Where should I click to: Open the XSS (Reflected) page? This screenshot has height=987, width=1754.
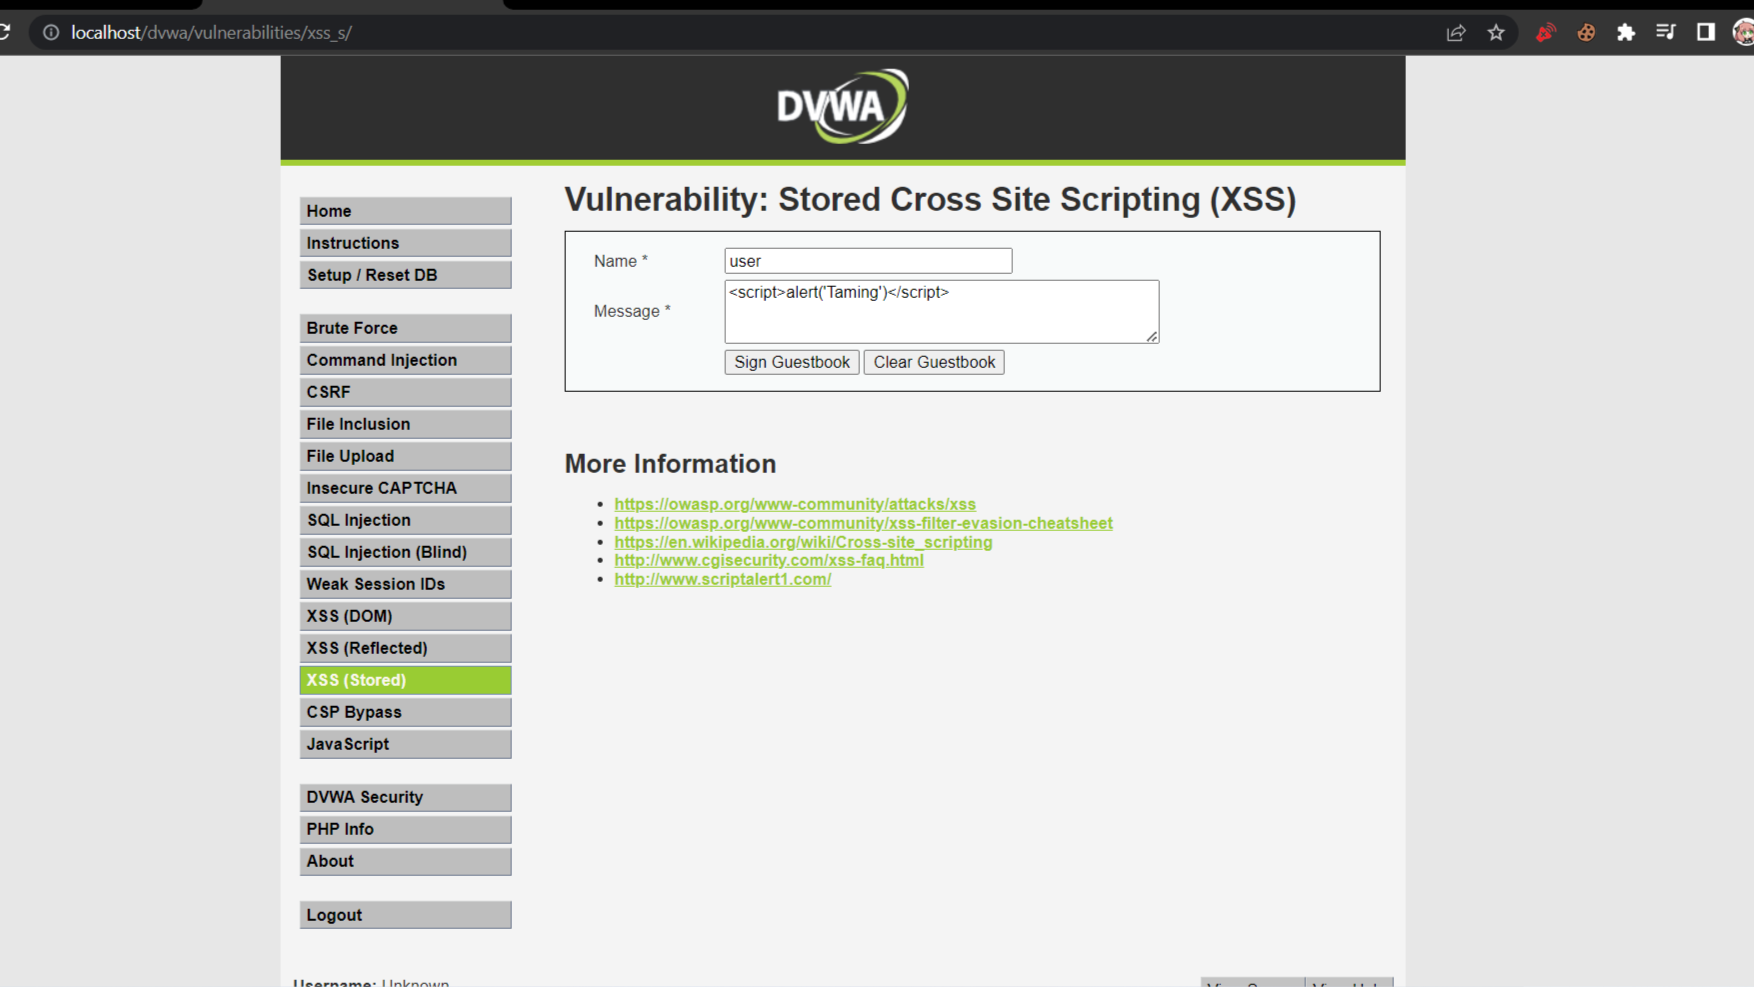(x=405, y=647)
